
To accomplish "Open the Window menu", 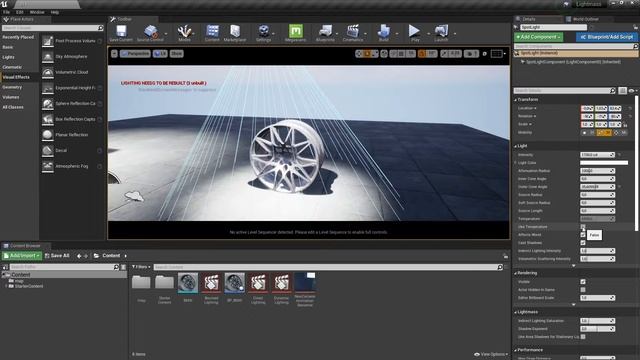I will [37, 12].
